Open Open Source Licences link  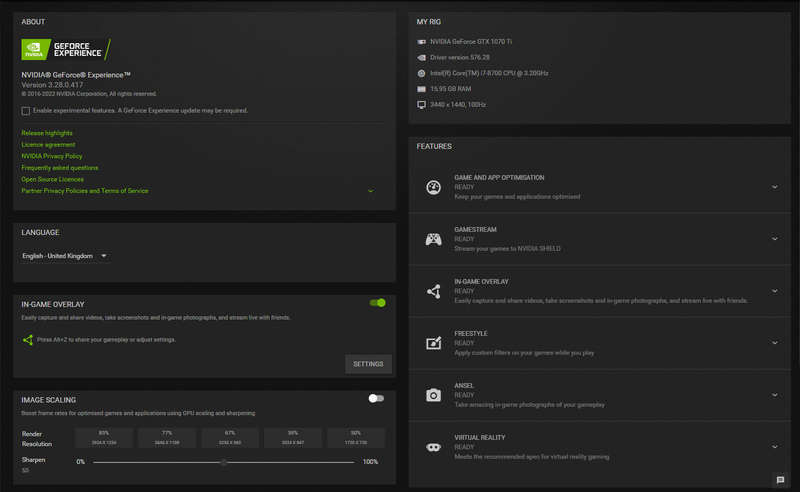coord(53,180)
